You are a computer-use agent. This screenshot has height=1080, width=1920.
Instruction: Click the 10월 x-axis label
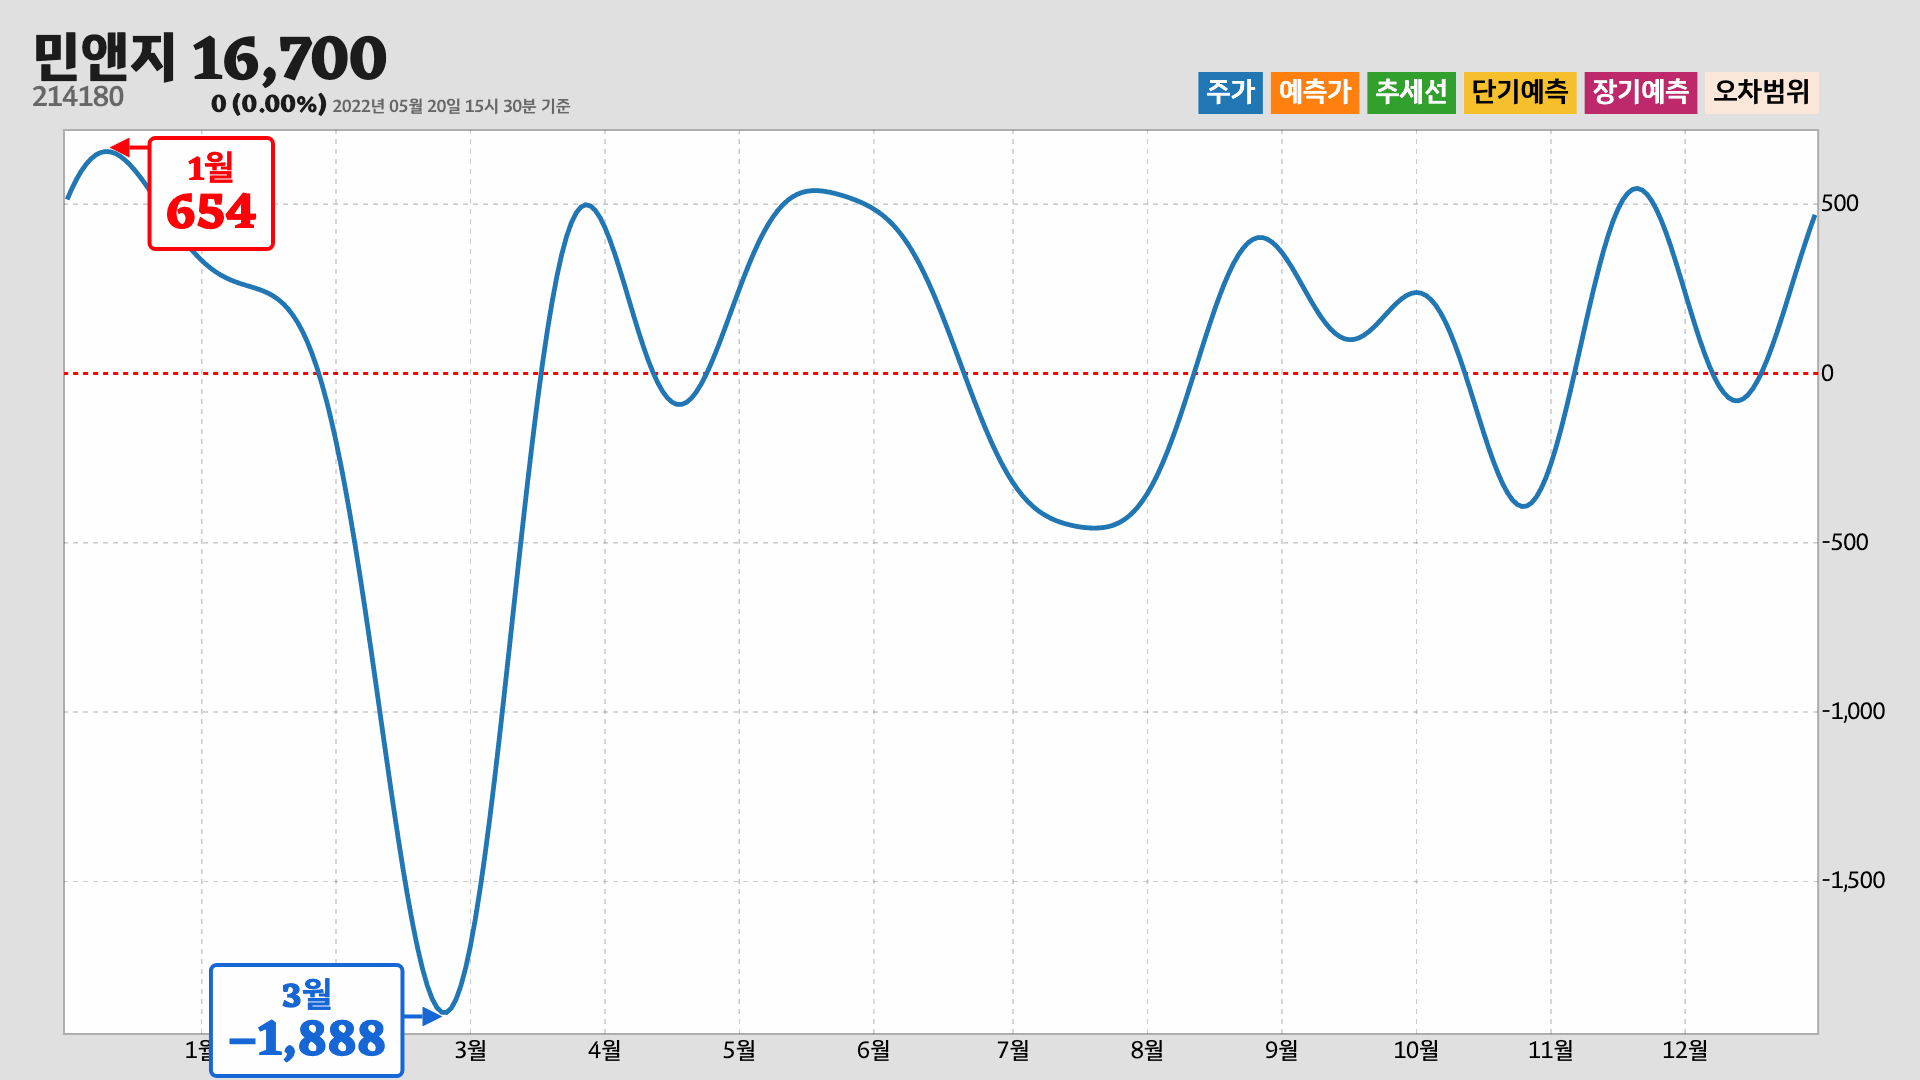pos(1416,1050)
